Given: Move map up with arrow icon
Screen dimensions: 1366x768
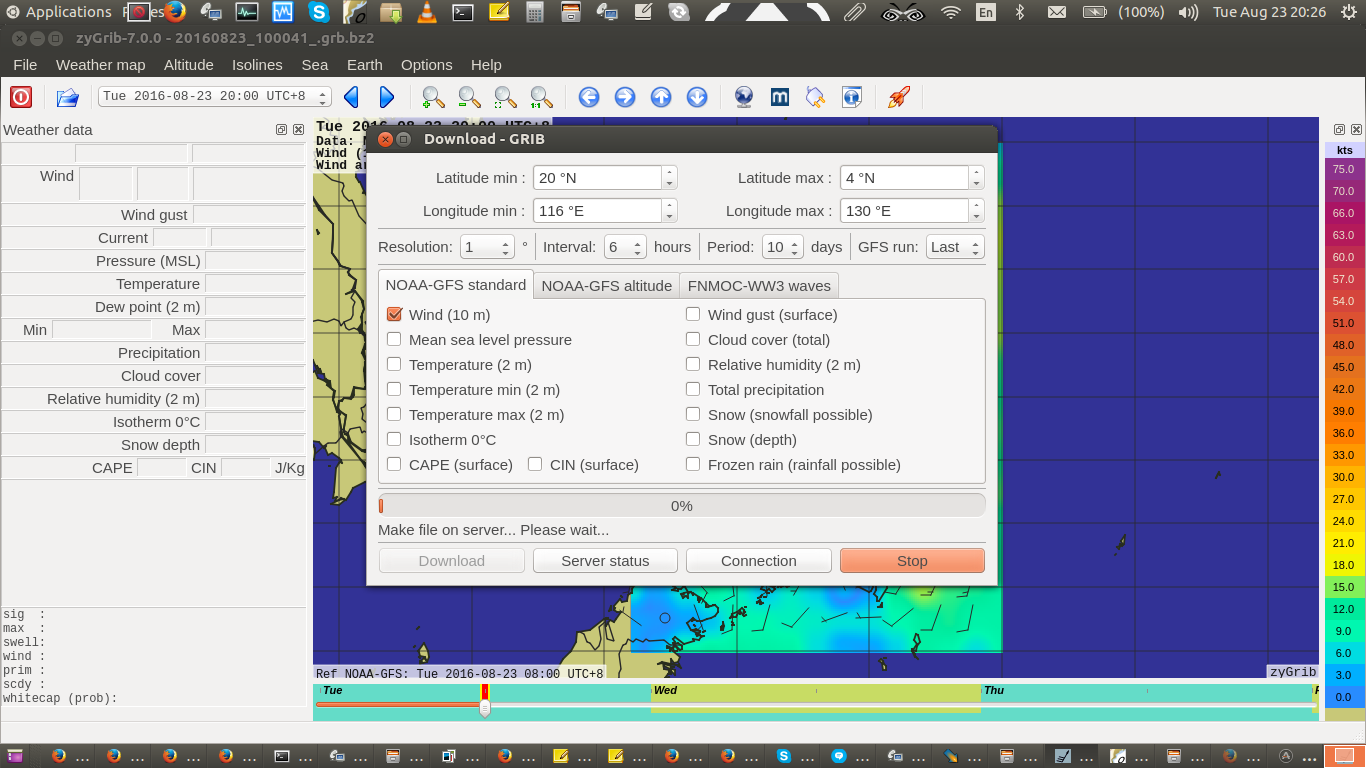Looking at the screenshot, I should 661,97.
